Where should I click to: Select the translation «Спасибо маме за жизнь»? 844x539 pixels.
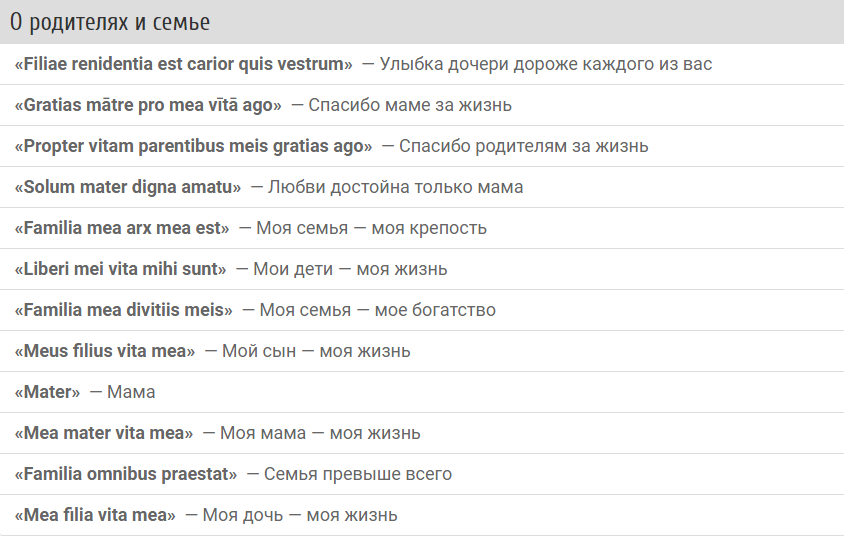410,105
